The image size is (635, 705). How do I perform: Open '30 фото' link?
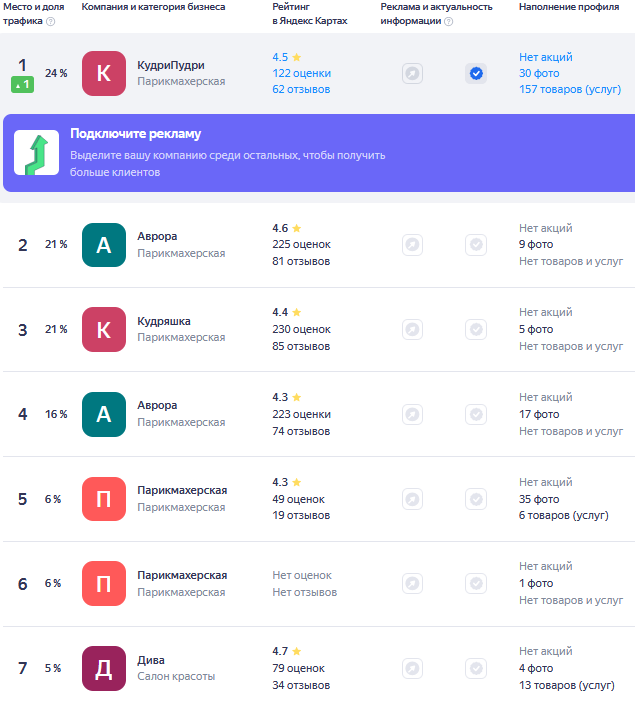tap(539, 73)
